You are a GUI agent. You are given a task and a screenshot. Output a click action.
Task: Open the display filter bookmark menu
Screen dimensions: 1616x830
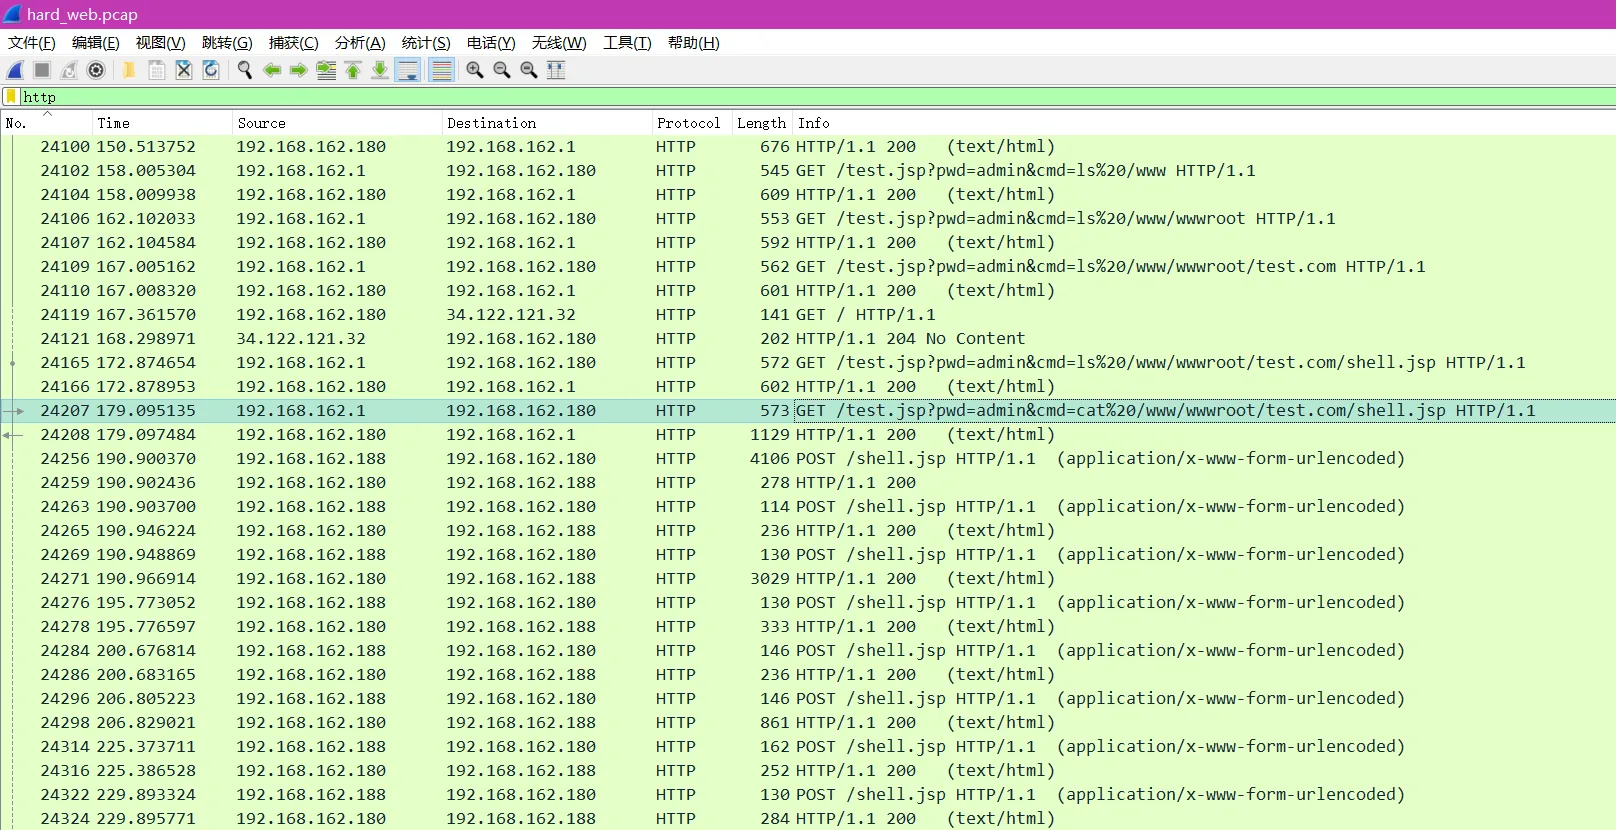tap(11, 97)
